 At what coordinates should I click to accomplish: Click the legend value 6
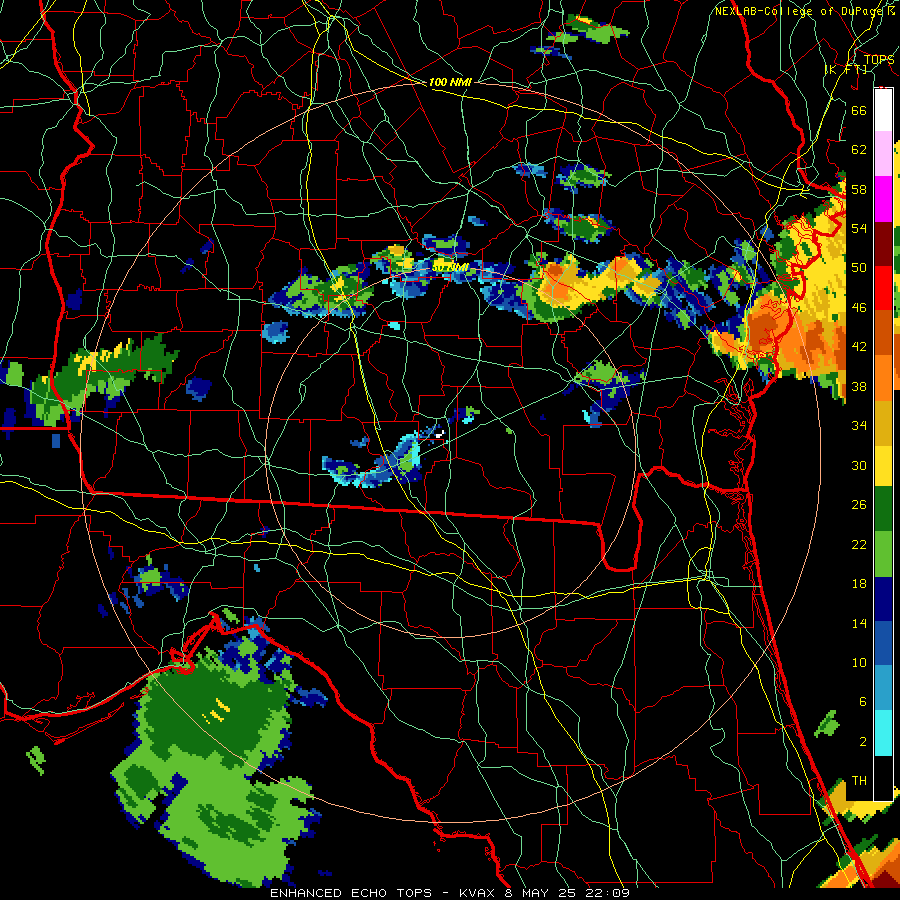[862, 702]
